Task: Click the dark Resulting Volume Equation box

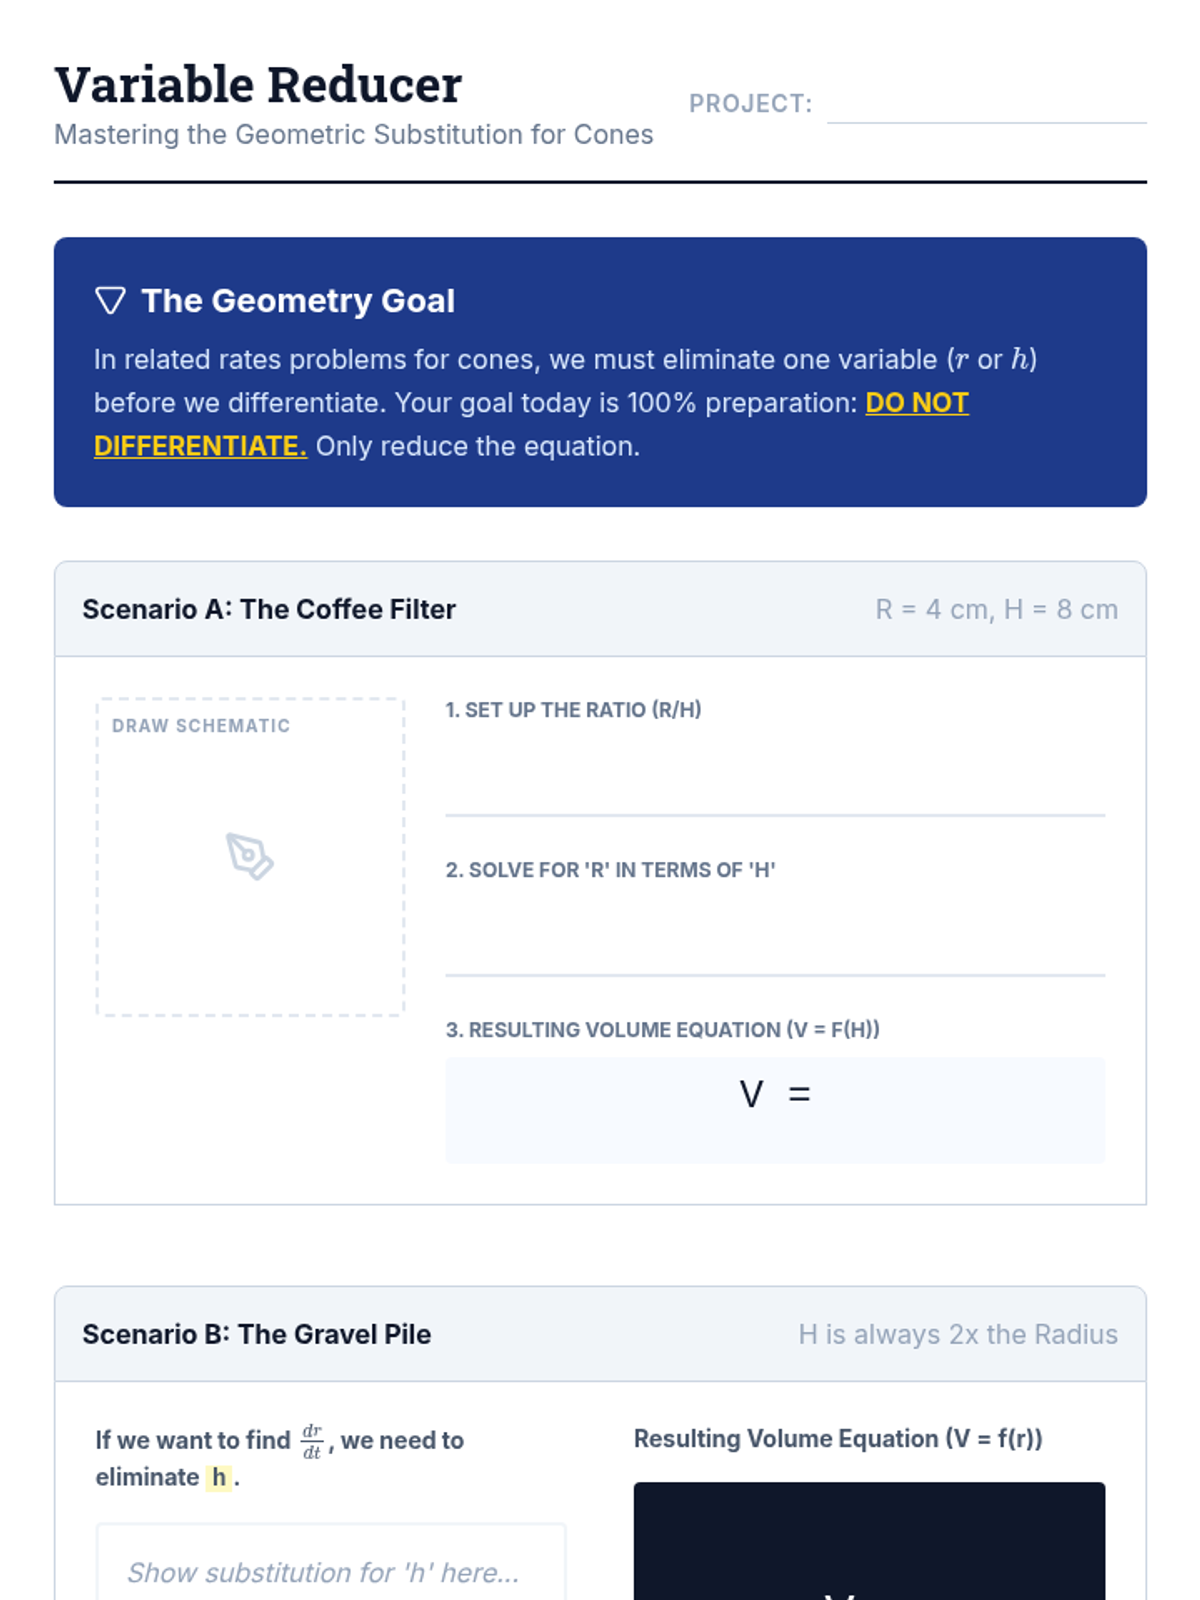Action: (869, 1541)
